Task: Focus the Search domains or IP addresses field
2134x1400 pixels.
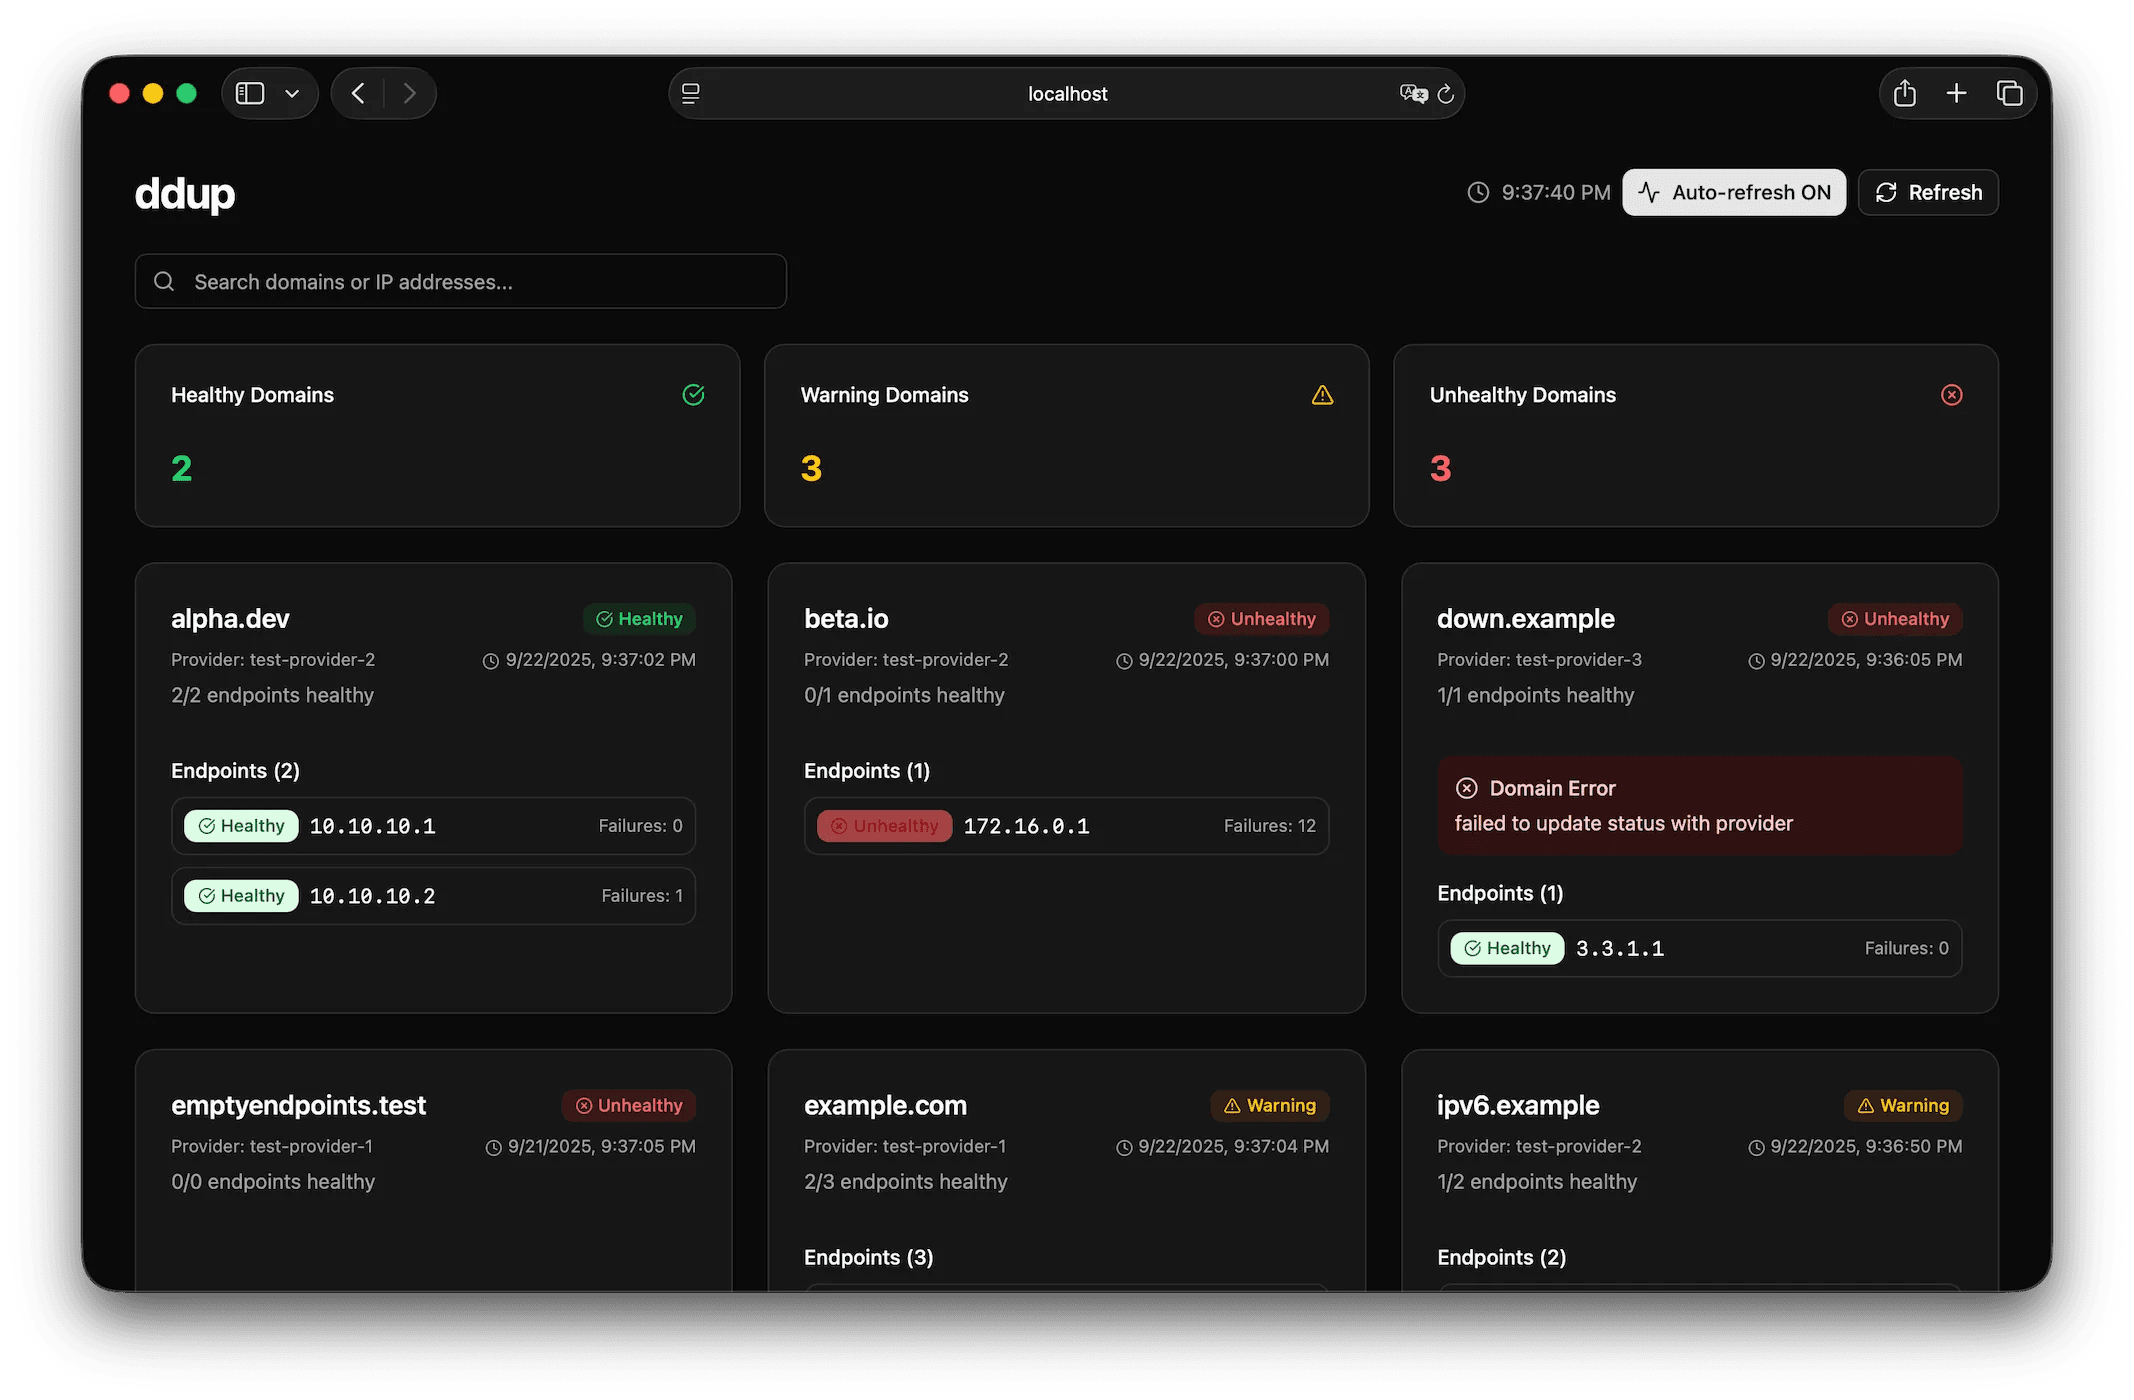Action: [x=461, y=281]
